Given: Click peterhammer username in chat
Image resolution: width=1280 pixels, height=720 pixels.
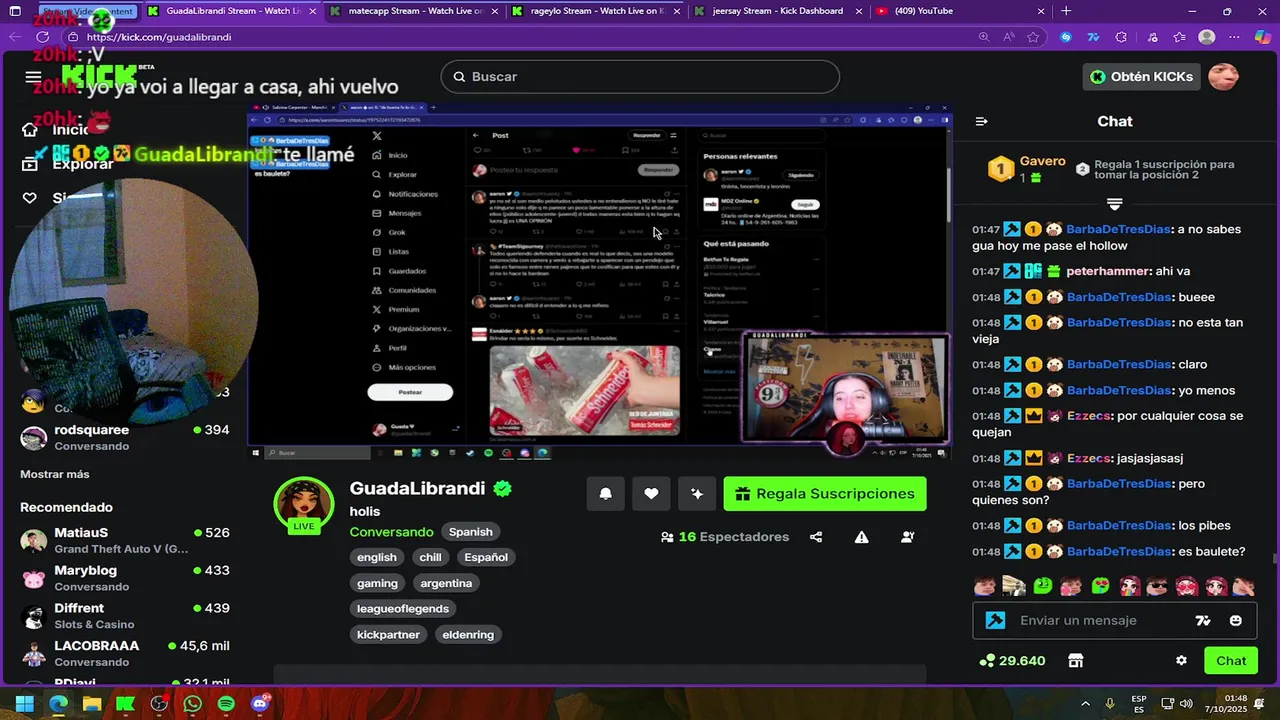Looking at the screenshot, I should pyautogui.click(x=1108, y=271).
